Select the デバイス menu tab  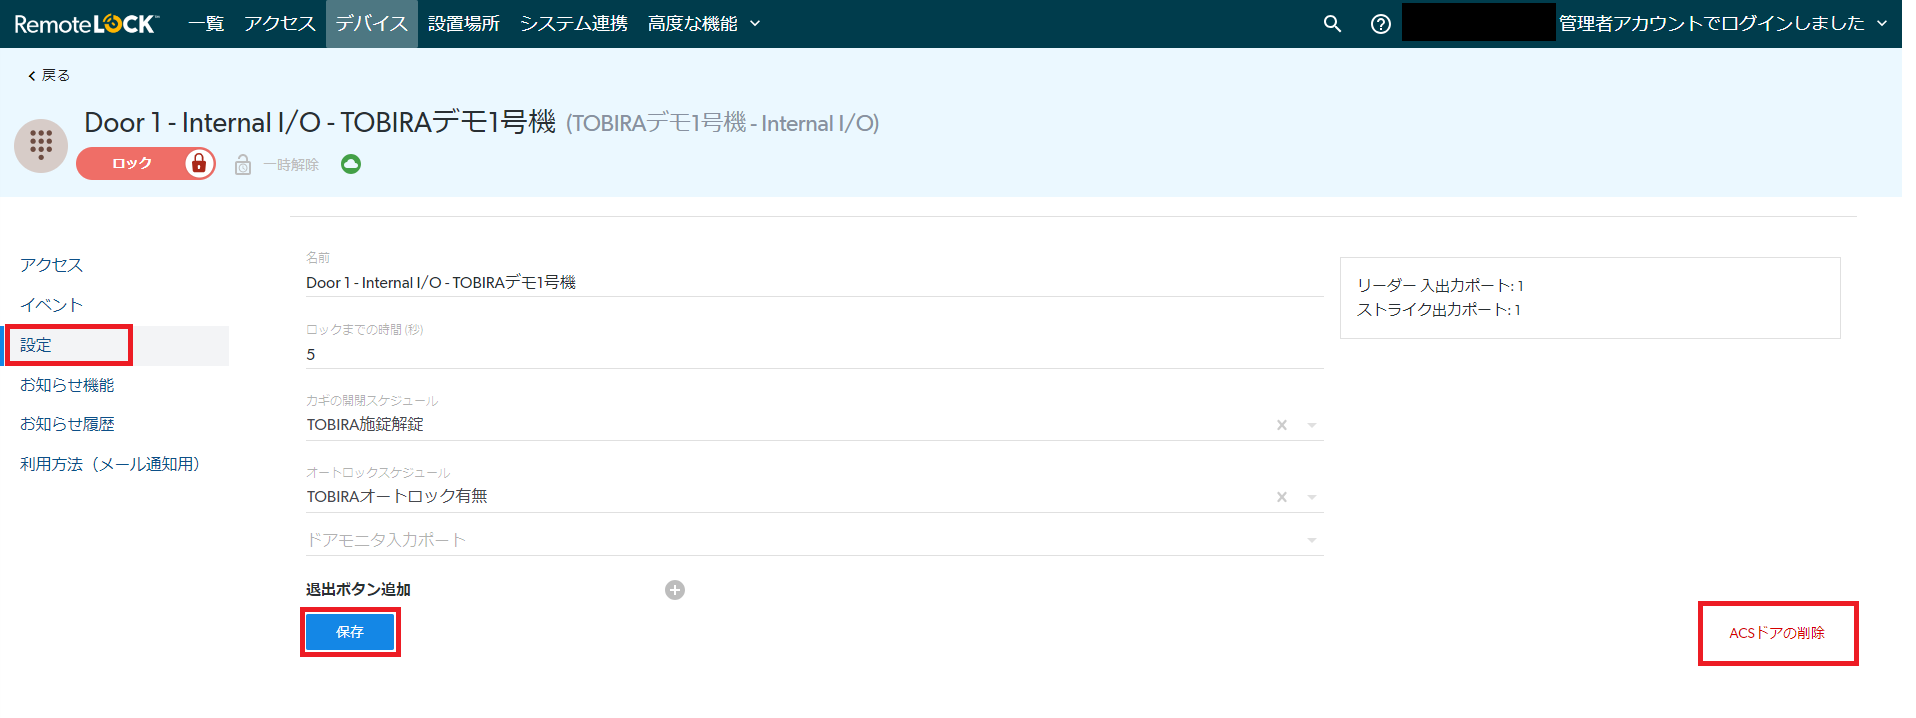point(372,24)
